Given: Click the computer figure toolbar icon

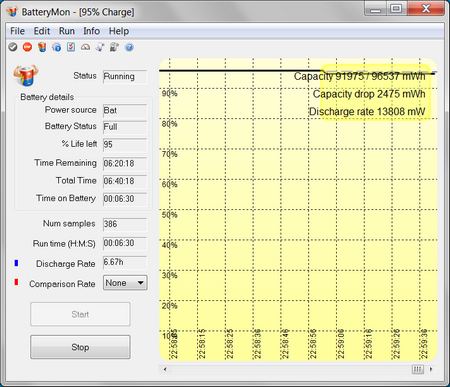Looking at the screenshot, I should coord(114,47).
